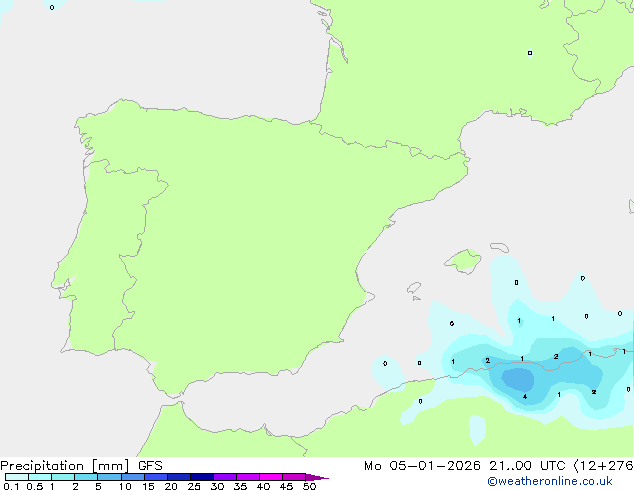
Task: Click the "50" legend scale label
Action: [309, 486]
